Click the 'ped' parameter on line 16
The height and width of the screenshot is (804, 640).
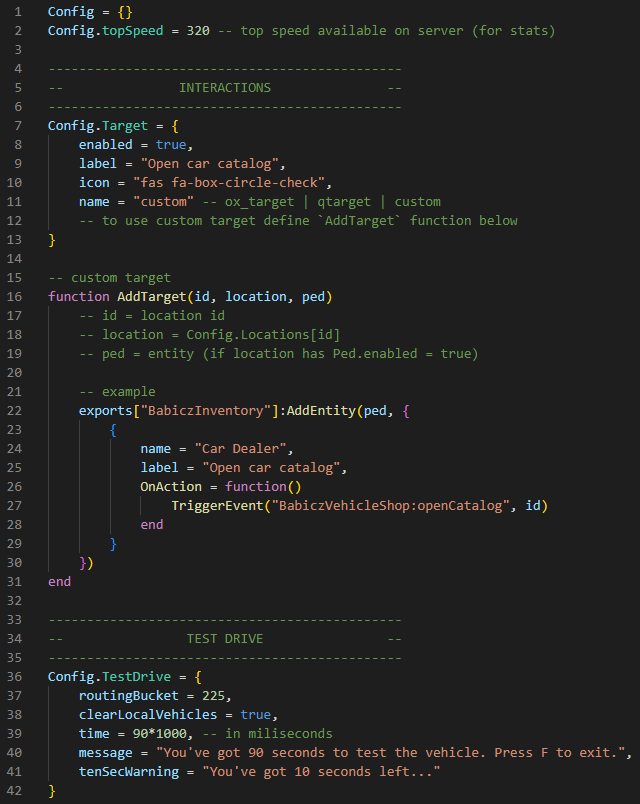pos(313,296)
